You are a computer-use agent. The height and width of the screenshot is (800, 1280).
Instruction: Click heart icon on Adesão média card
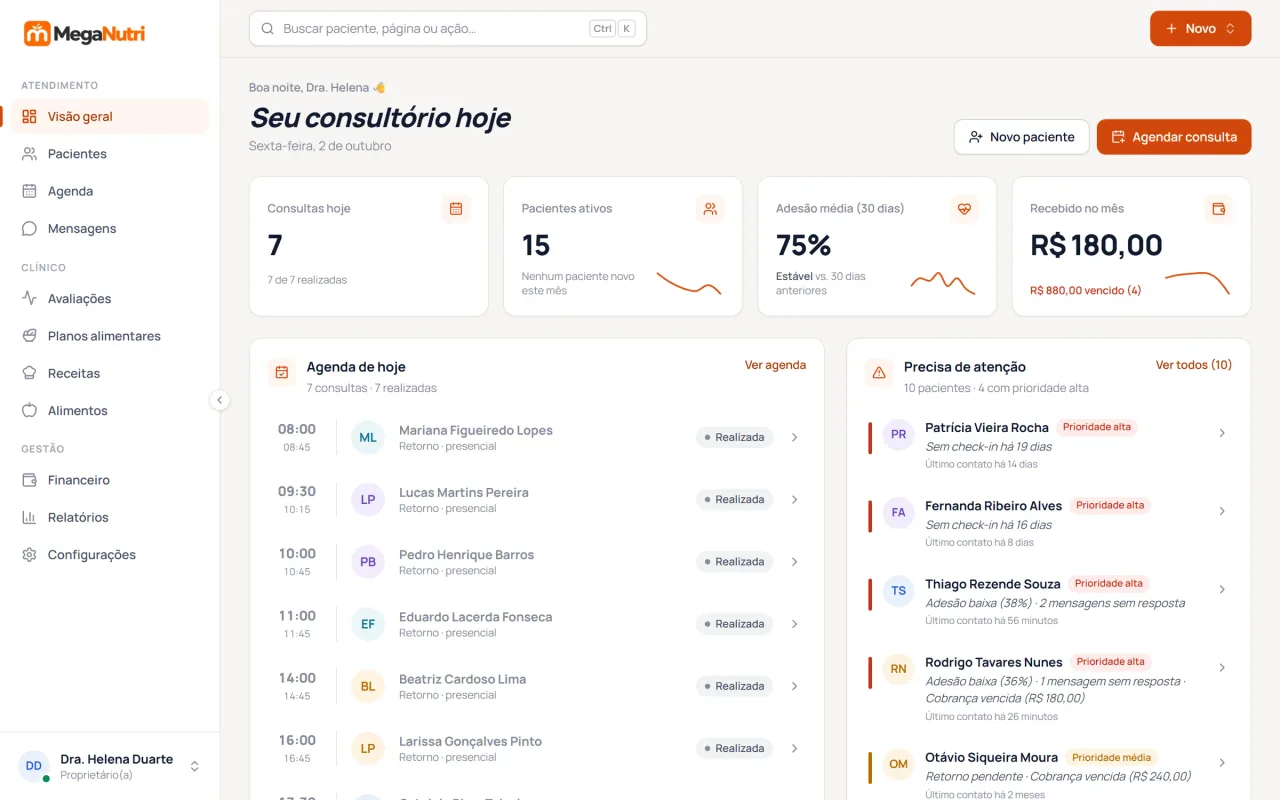(964, 209)
